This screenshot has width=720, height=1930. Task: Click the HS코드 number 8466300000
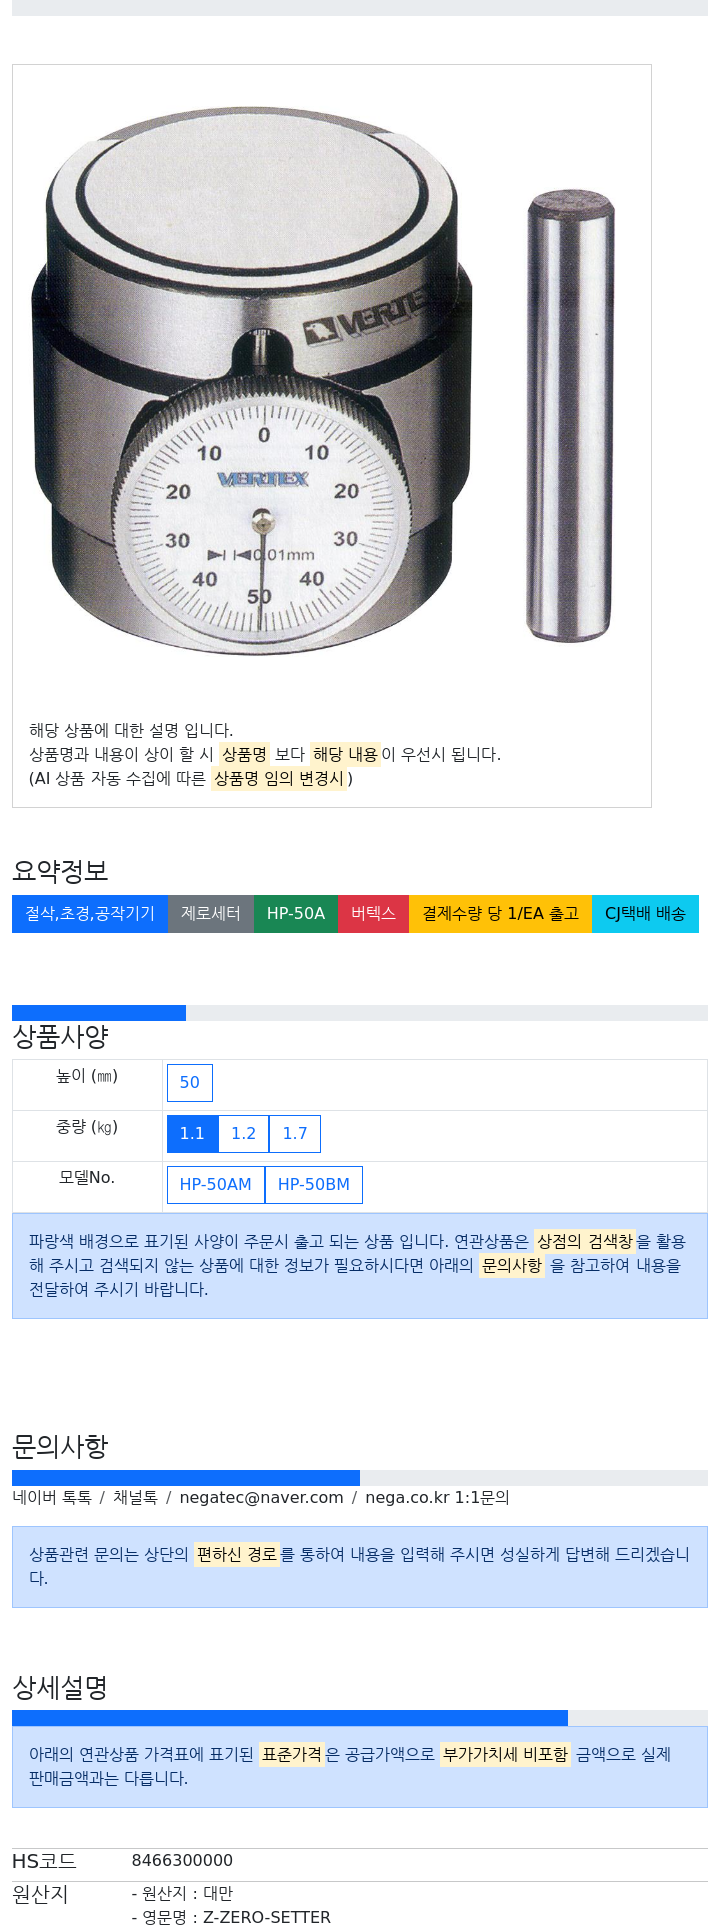pyautogui.click(x=182, y=1861)
